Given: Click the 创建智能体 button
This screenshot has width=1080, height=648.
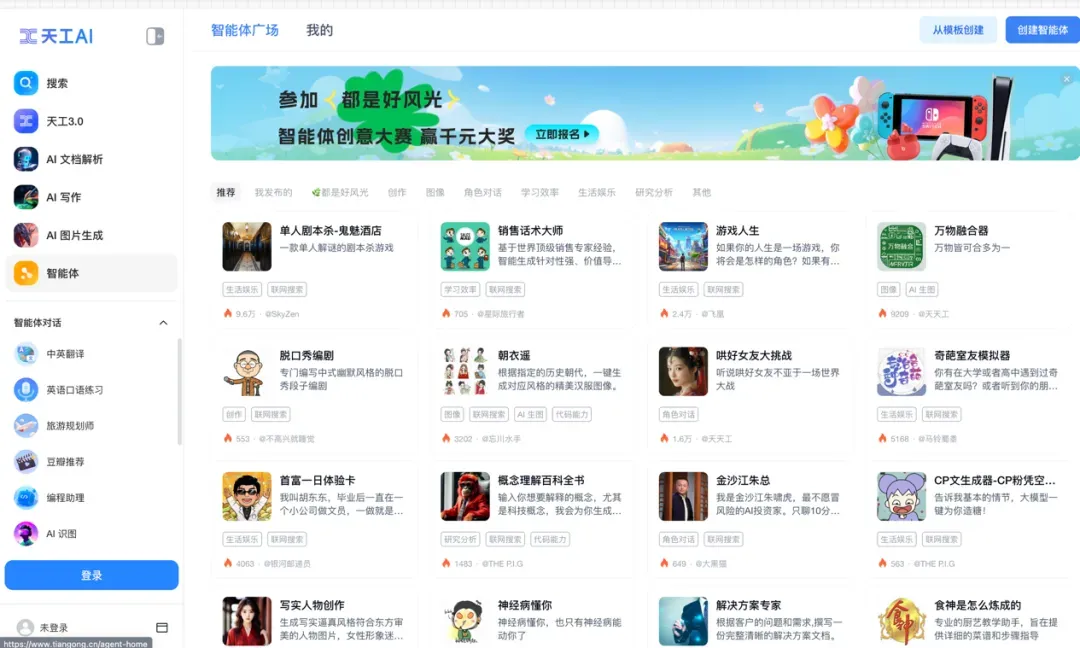Looking at the screenshot, I should [1042, 30].
